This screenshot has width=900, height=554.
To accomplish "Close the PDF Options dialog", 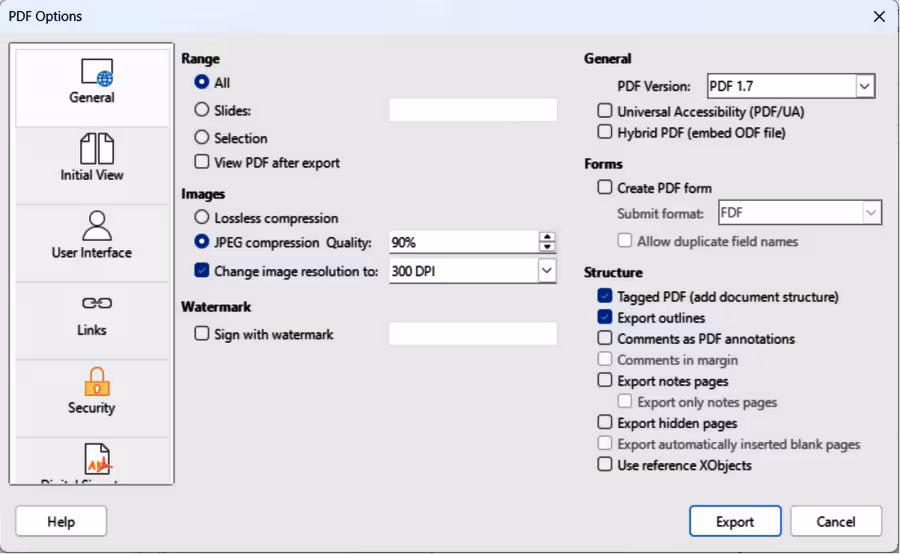I will point(879,16).
